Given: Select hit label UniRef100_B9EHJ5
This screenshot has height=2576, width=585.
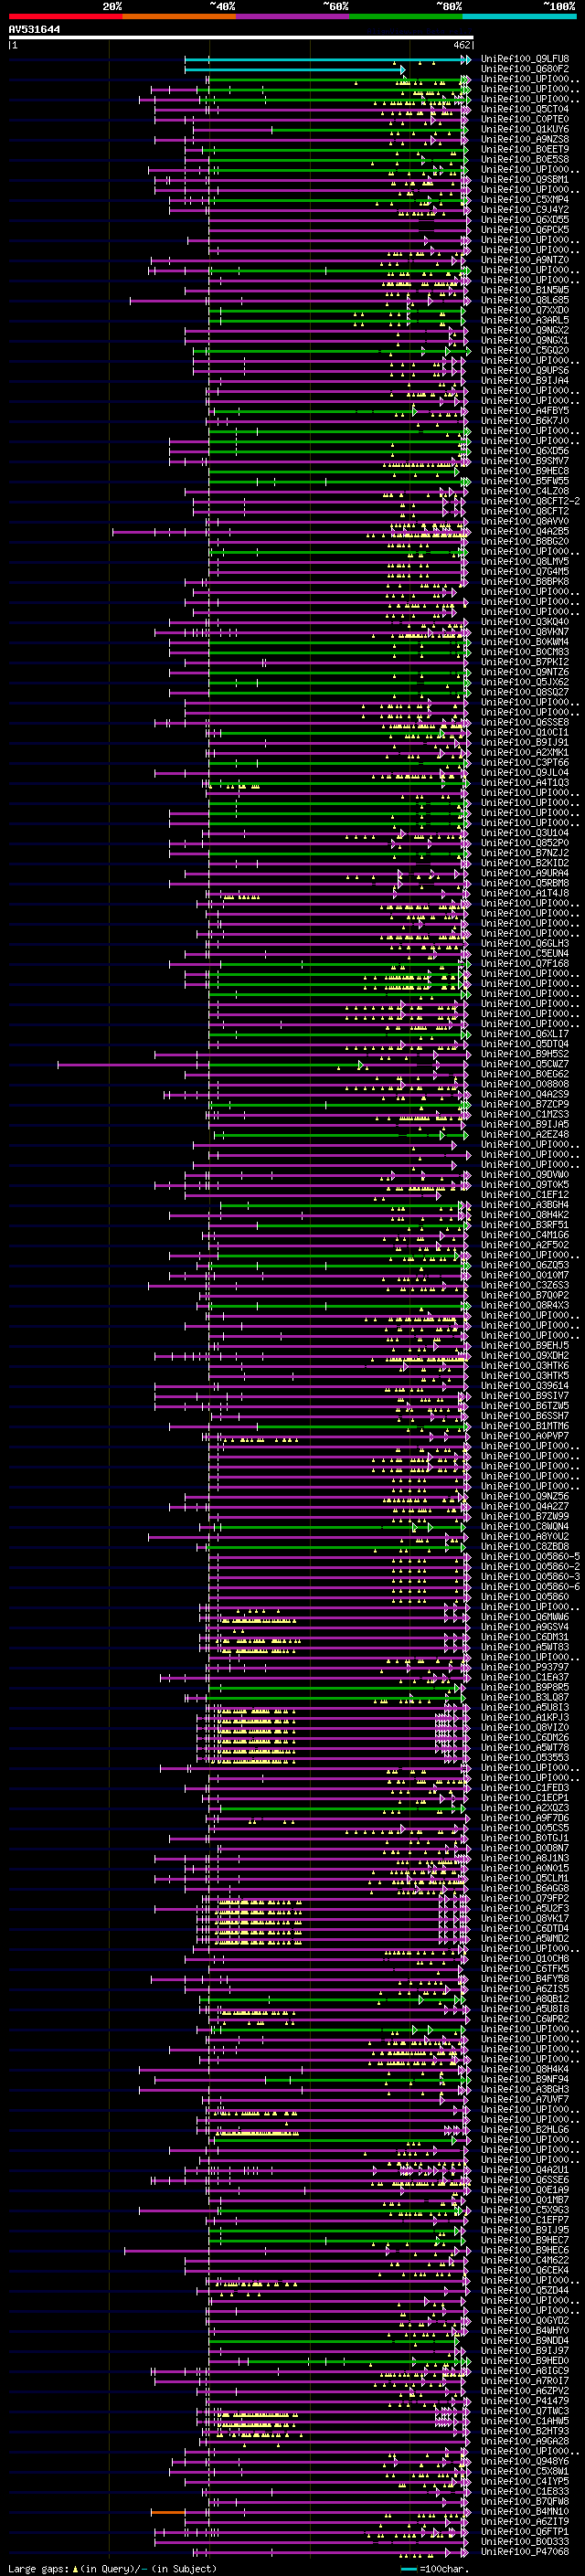Looking at the screenshot, I should [x=525, y=1345].
